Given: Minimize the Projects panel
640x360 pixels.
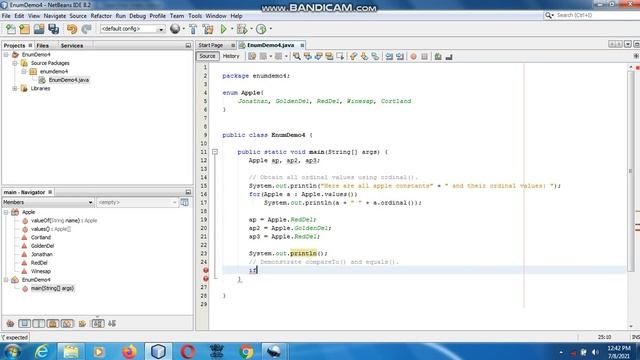Looking at the screenshot, I should pos(188,46).
